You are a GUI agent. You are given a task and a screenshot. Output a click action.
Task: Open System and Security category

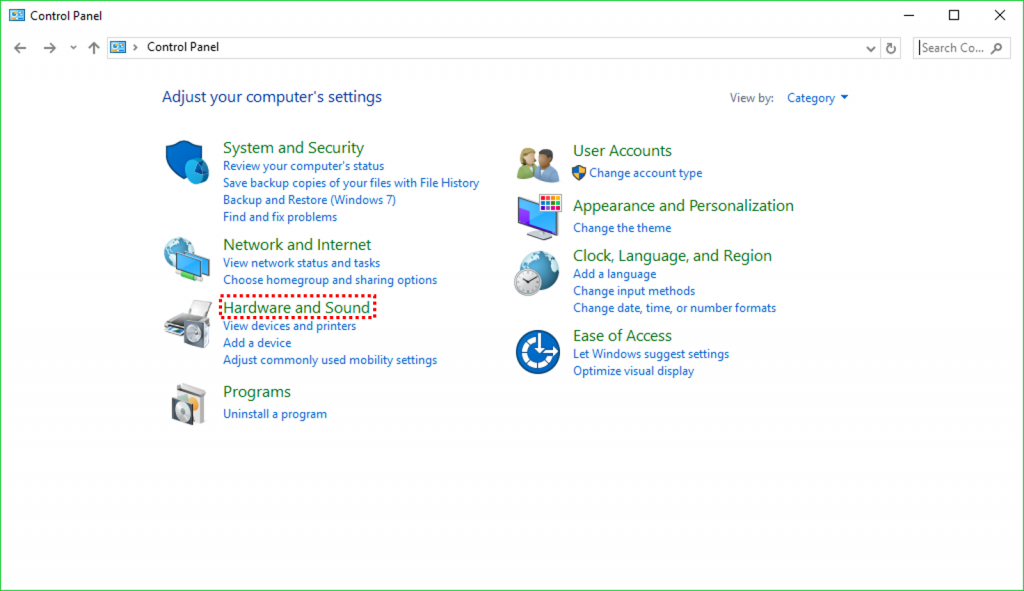pyautogui.click(x=293, y=148)
